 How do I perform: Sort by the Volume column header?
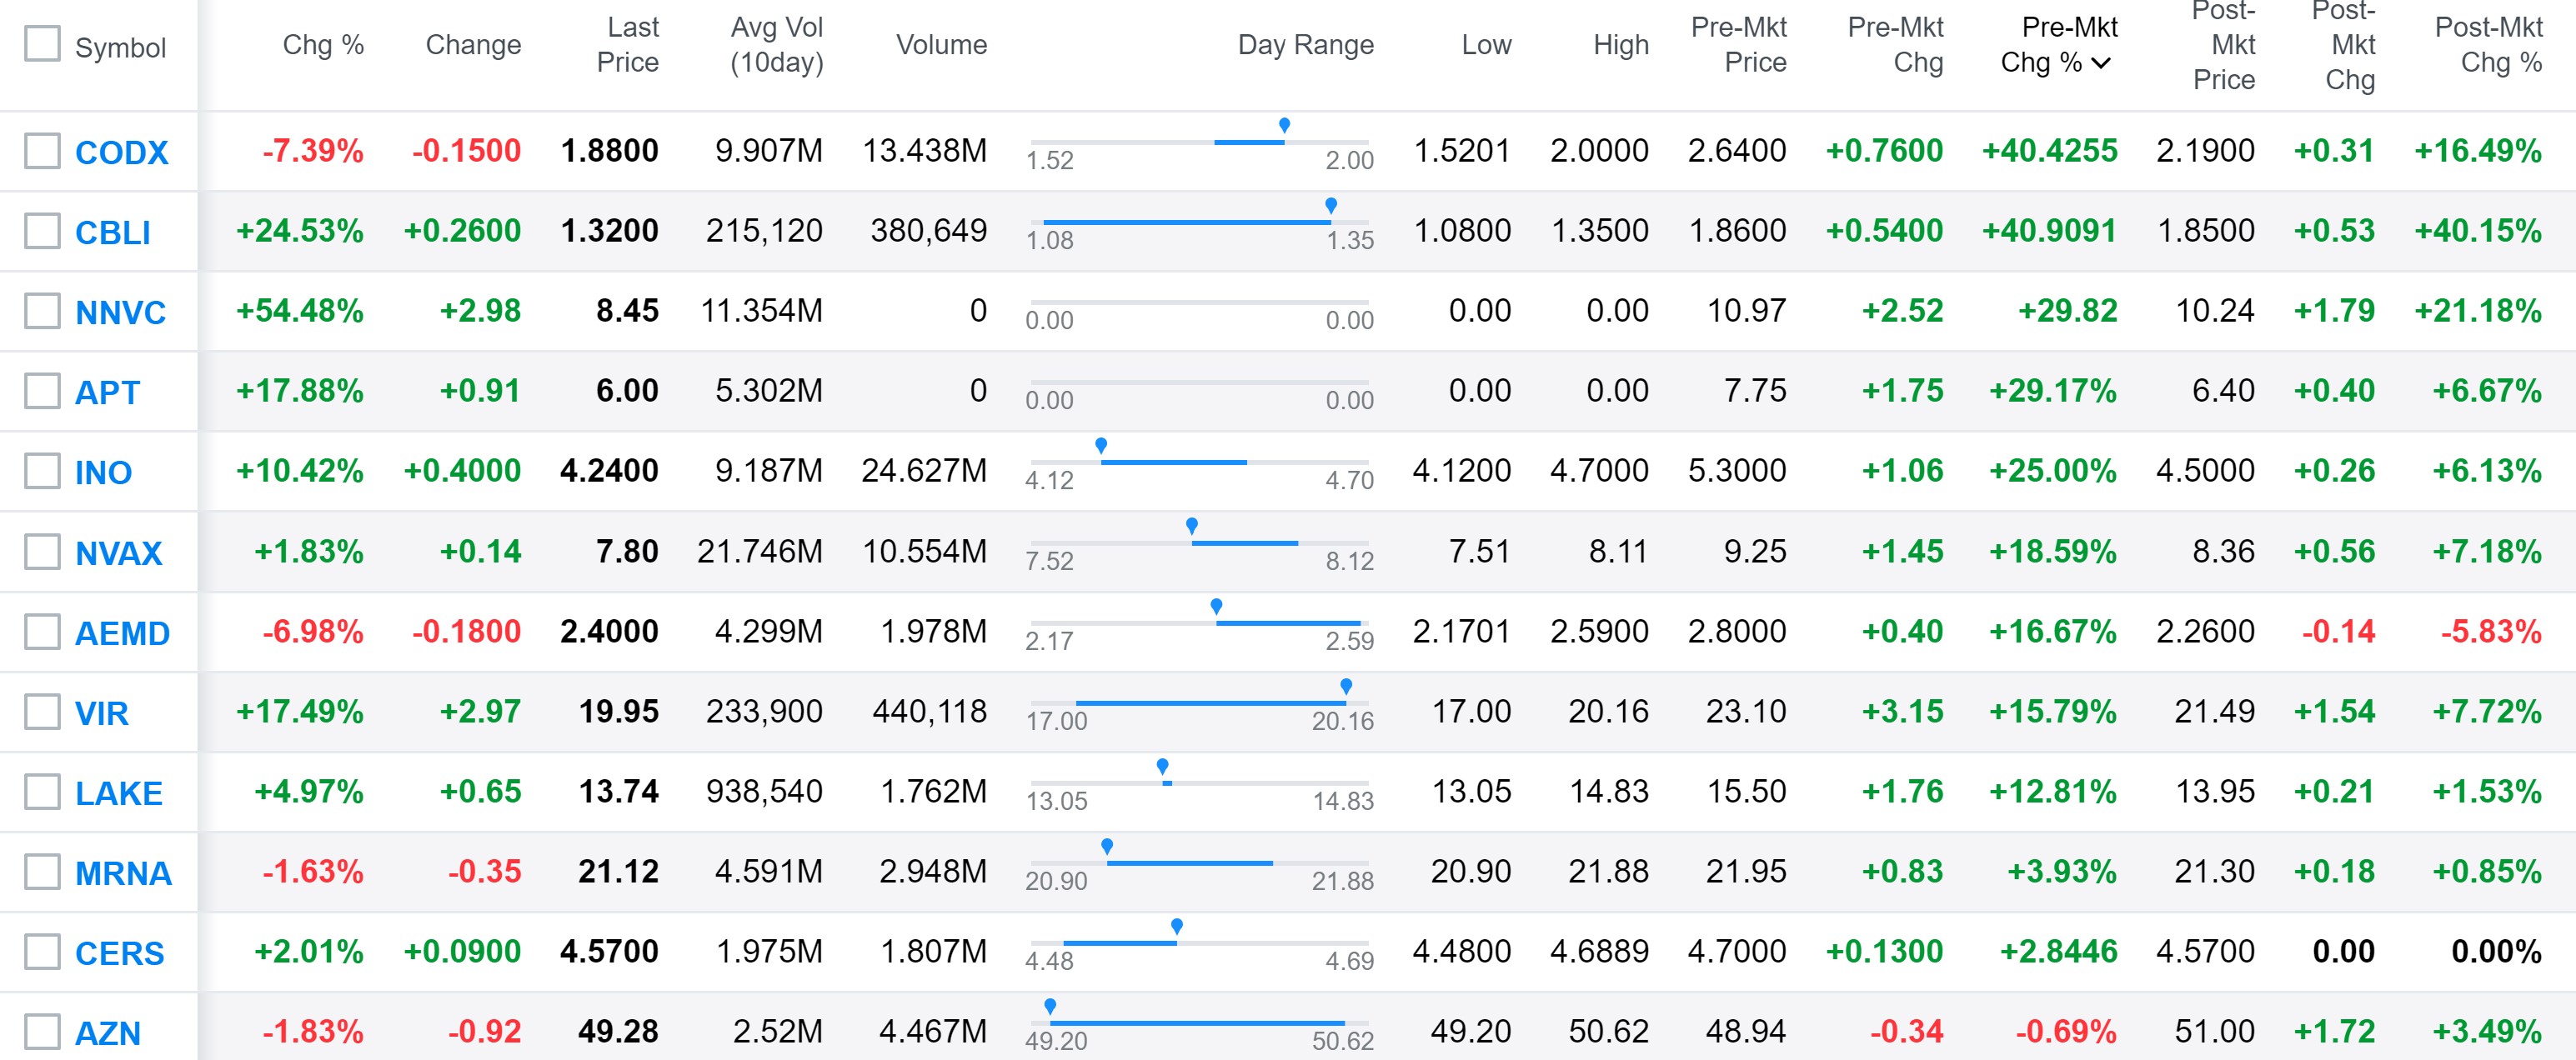coord(940,45)
